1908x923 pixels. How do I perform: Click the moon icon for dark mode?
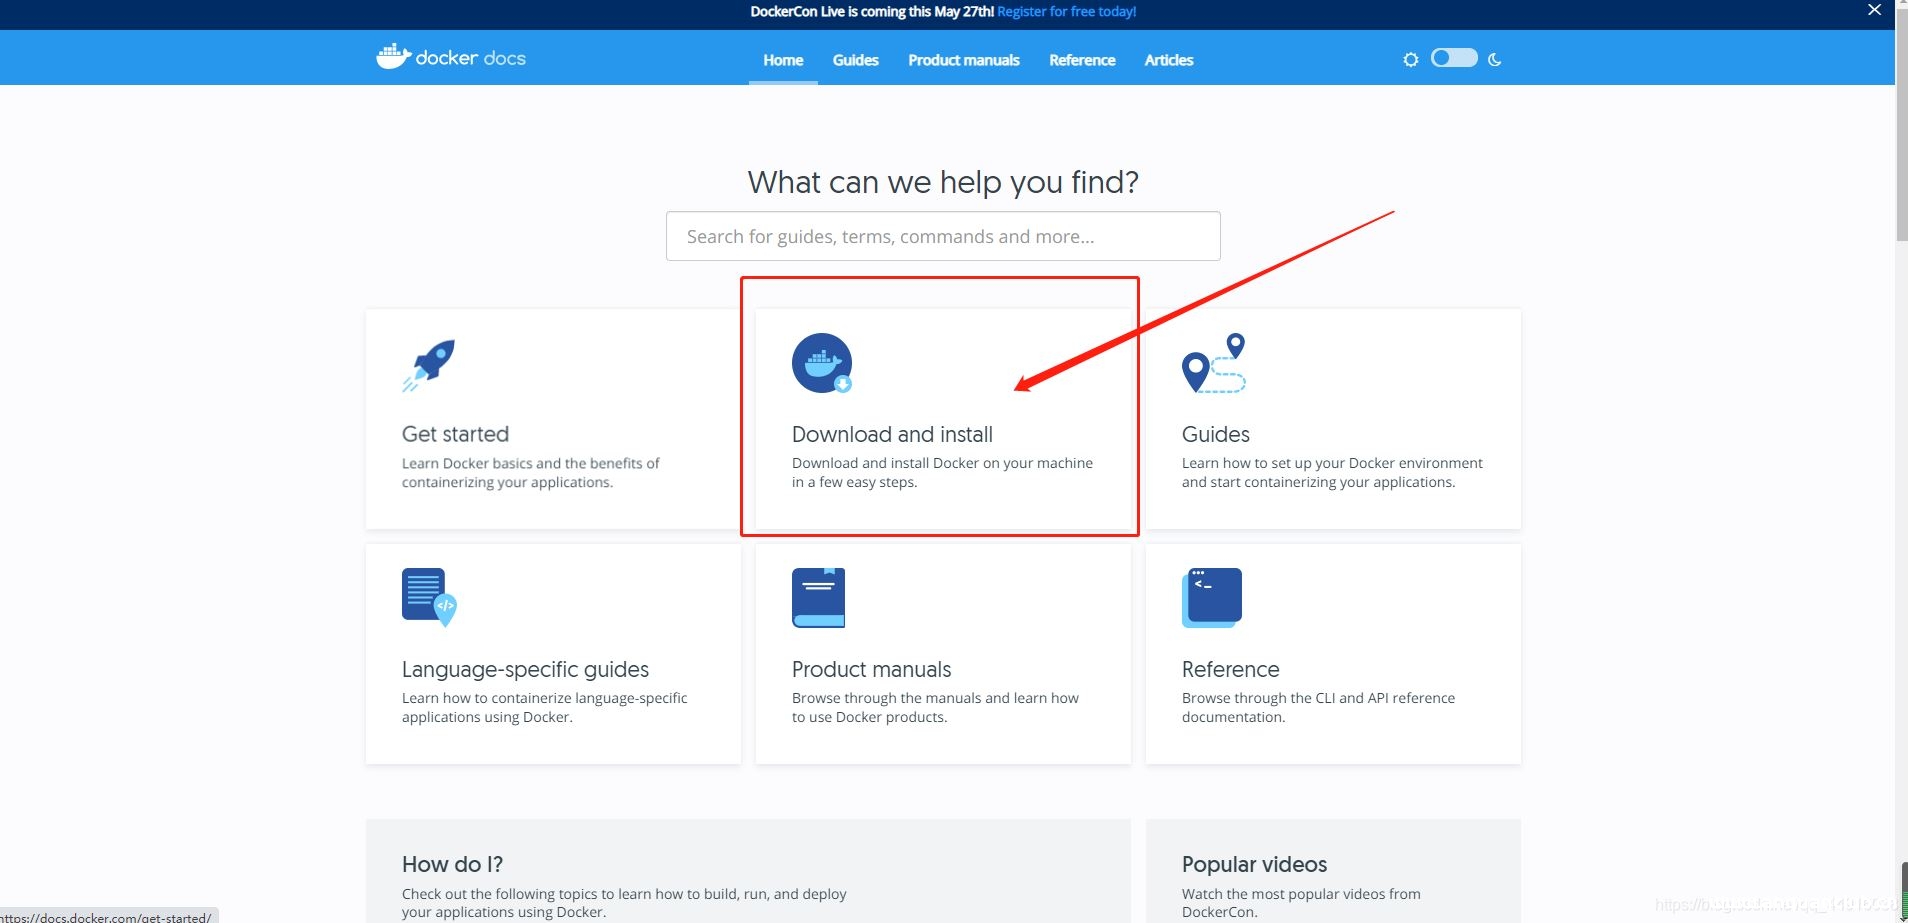click(1493, 59)
